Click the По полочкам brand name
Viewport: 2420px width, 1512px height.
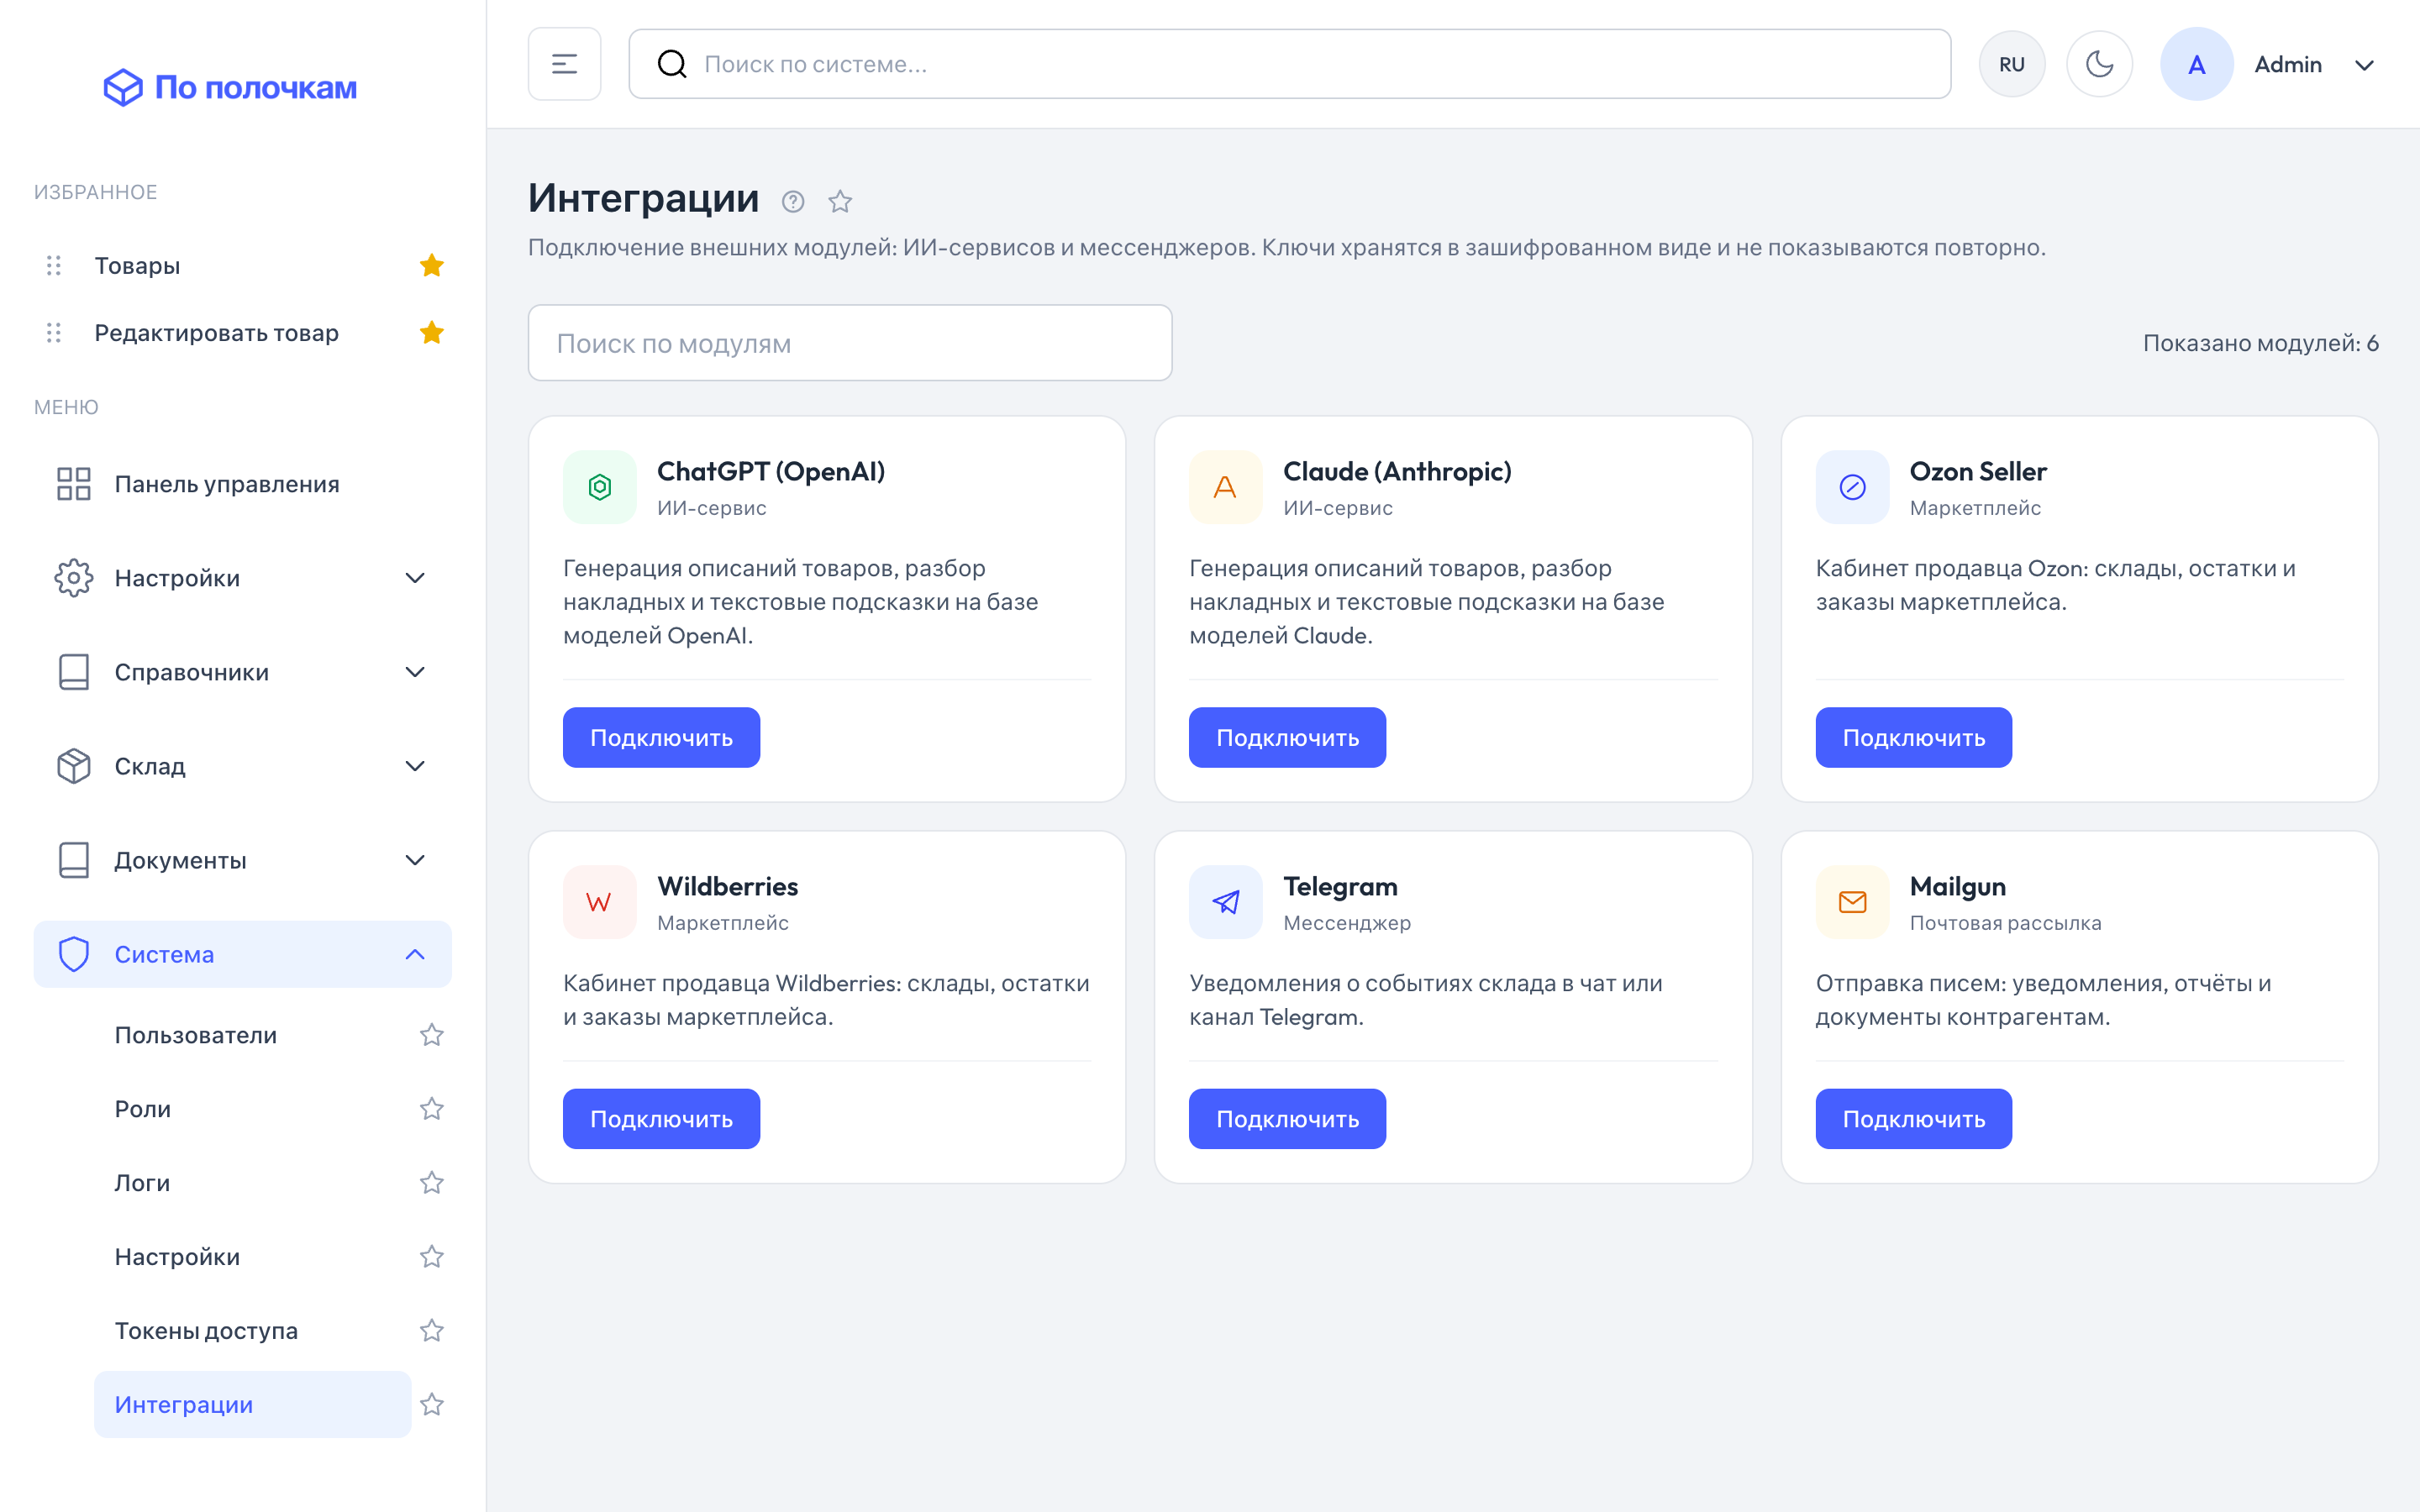tap(256, 88)
